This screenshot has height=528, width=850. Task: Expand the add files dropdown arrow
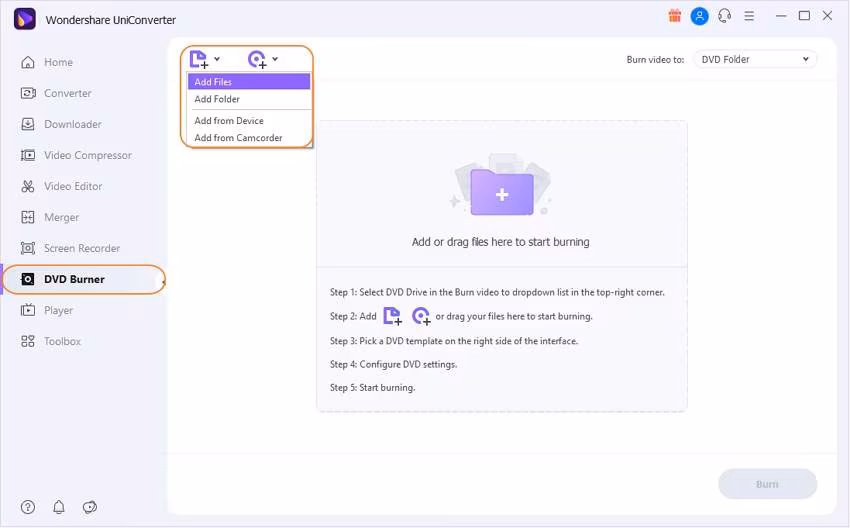pos(217,59)
